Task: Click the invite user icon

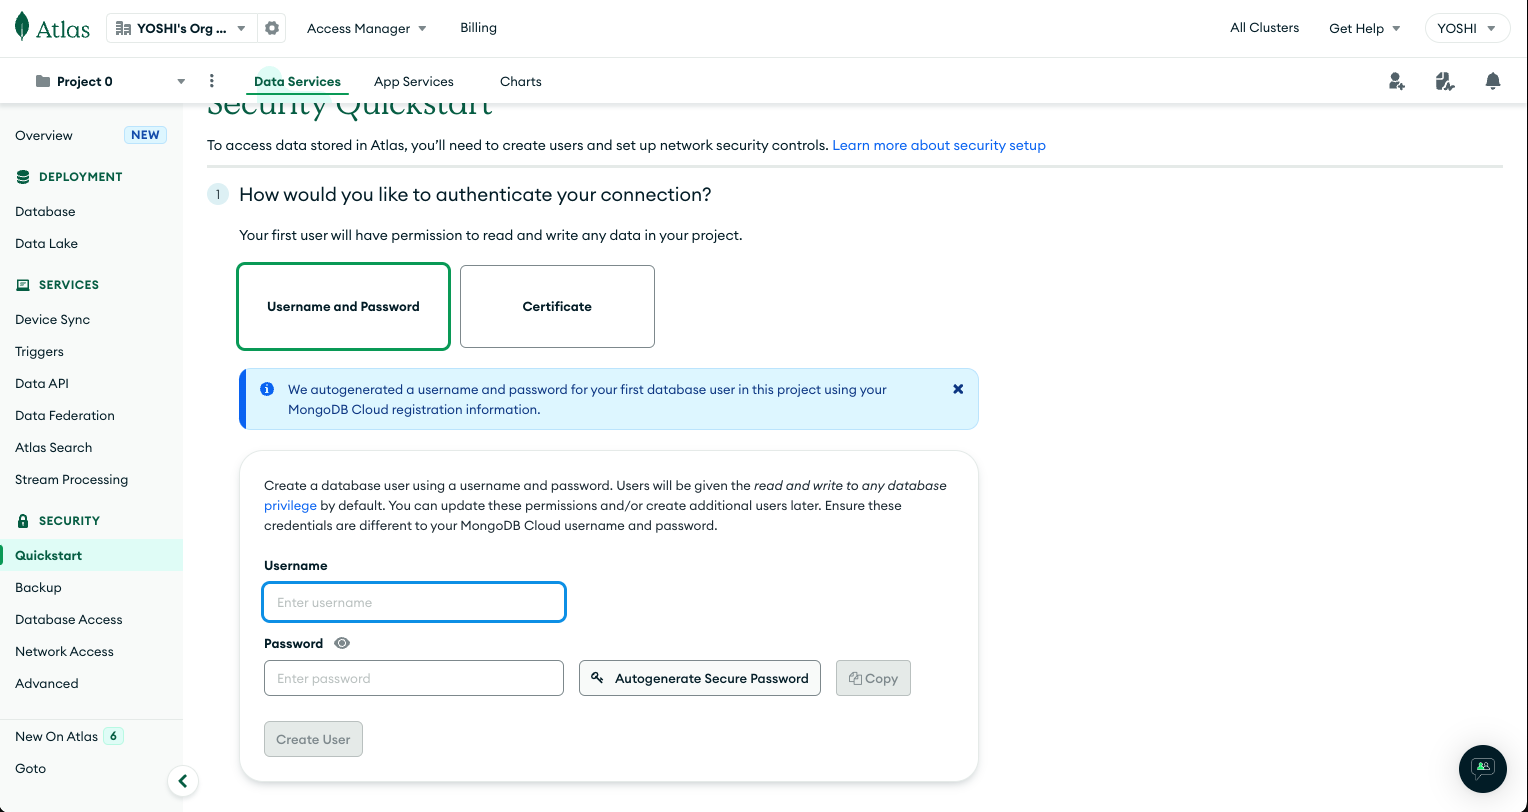Action: tap(1397, 82)
